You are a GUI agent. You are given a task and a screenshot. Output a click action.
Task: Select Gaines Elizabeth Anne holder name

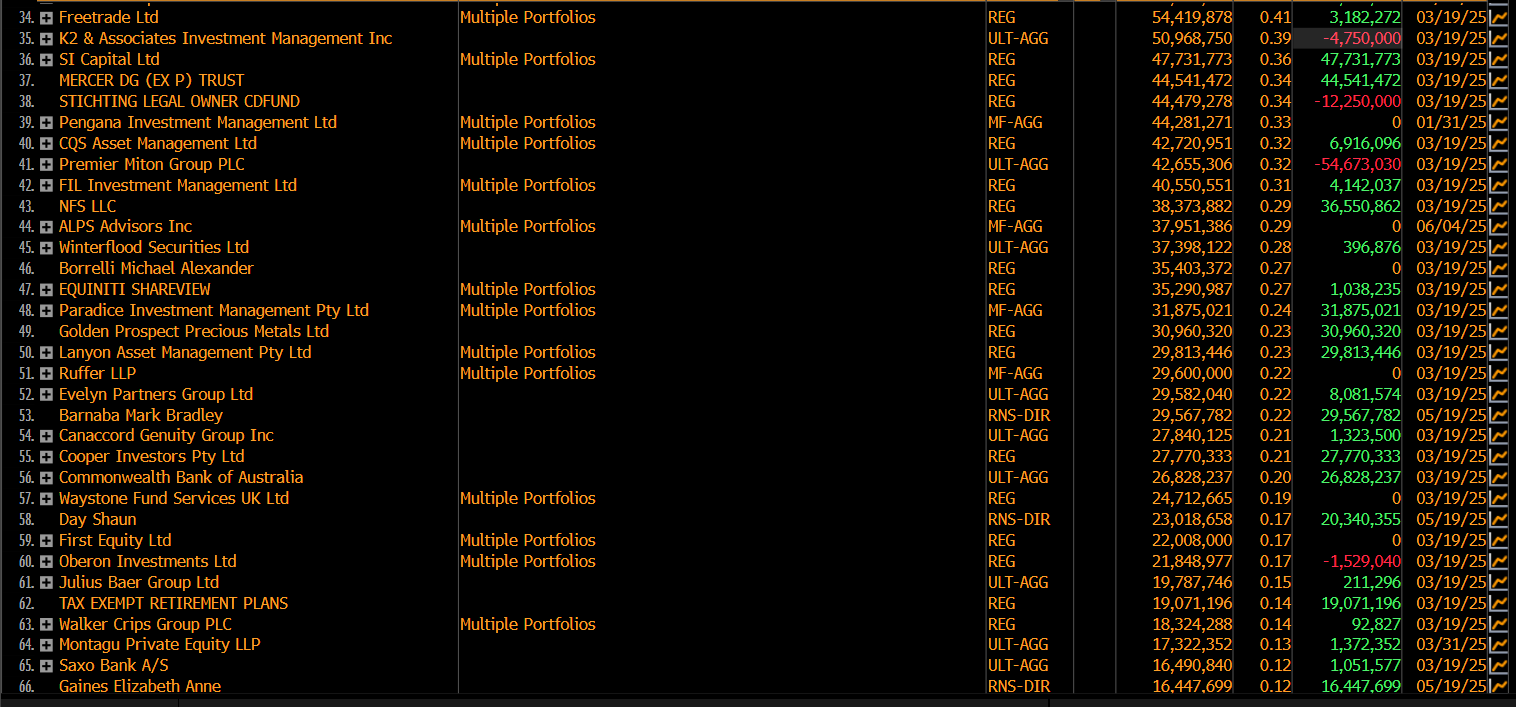(140, 686)
